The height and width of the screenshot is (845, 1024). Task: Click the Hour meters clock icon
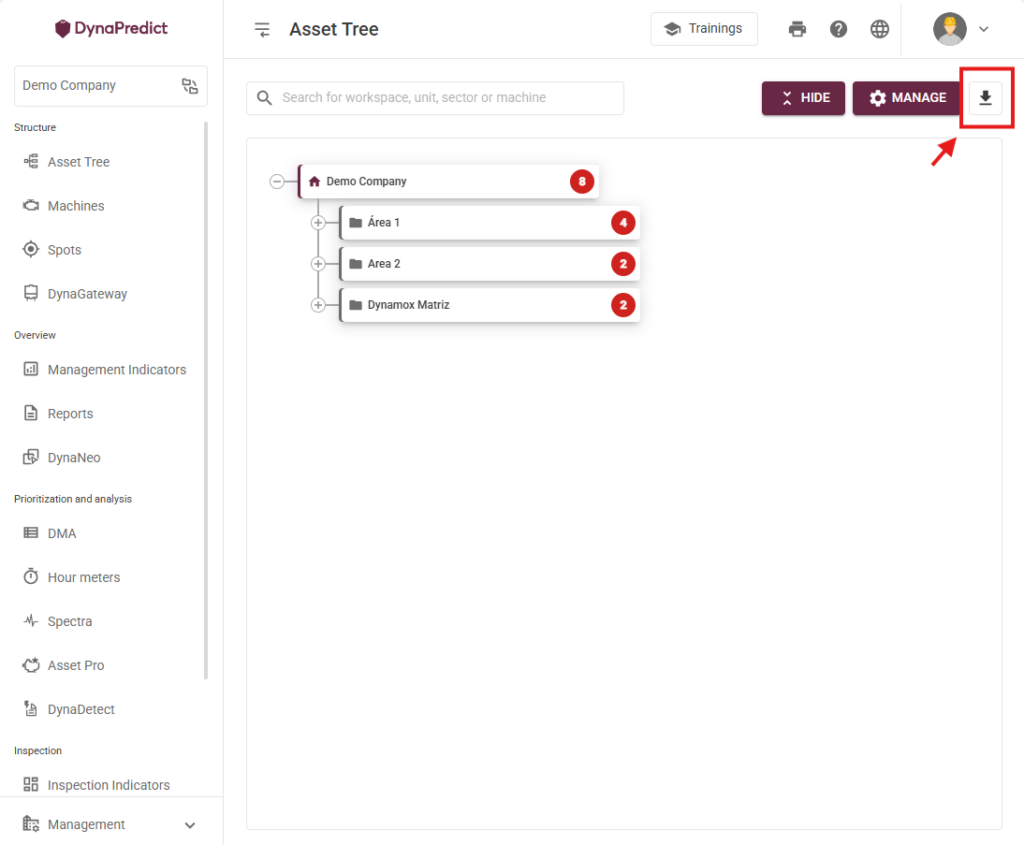point(31,577)
